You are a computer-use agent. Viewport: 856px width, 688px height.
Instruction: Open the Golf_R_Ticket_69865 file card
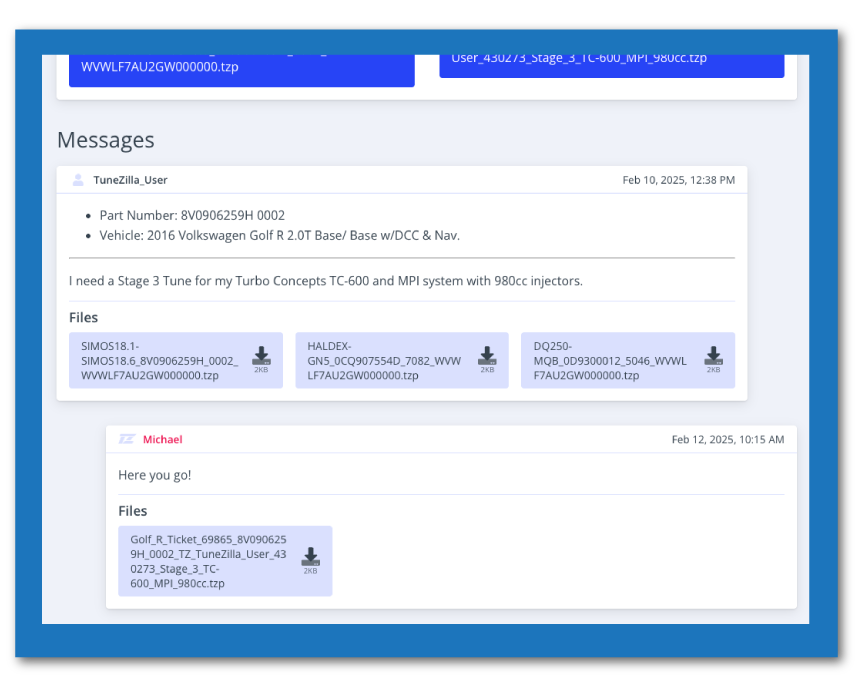tap(225, 561)
